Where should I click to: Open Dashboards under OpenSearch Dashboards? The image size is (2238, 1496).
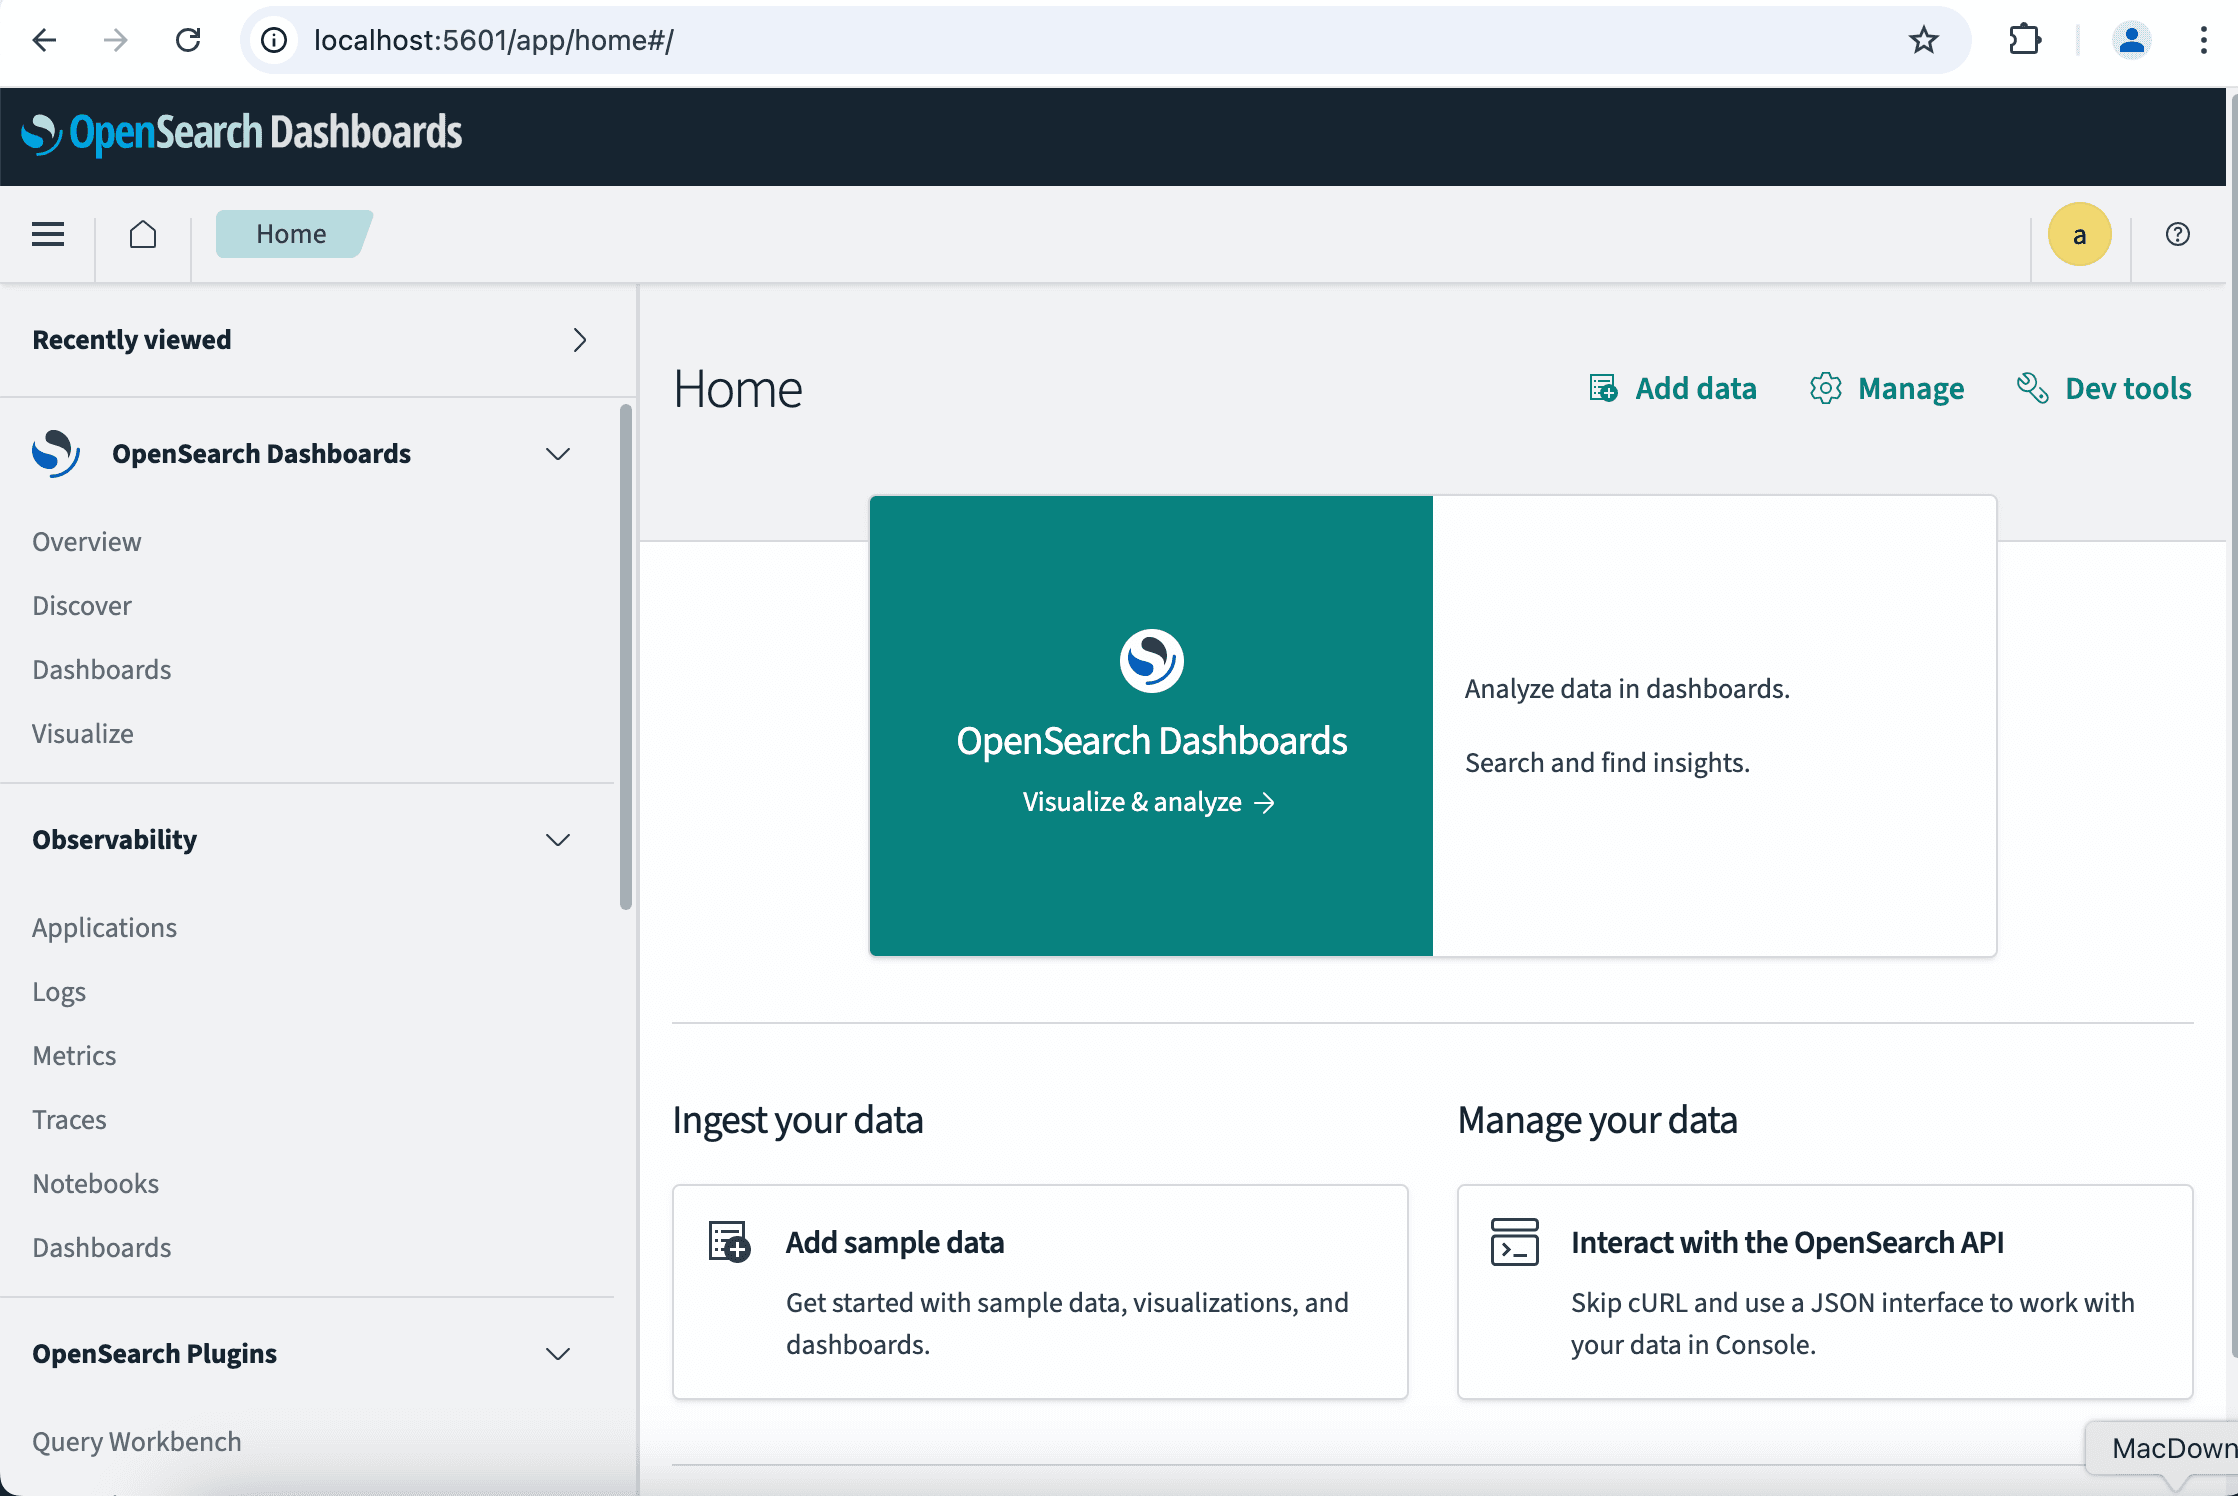102,670
